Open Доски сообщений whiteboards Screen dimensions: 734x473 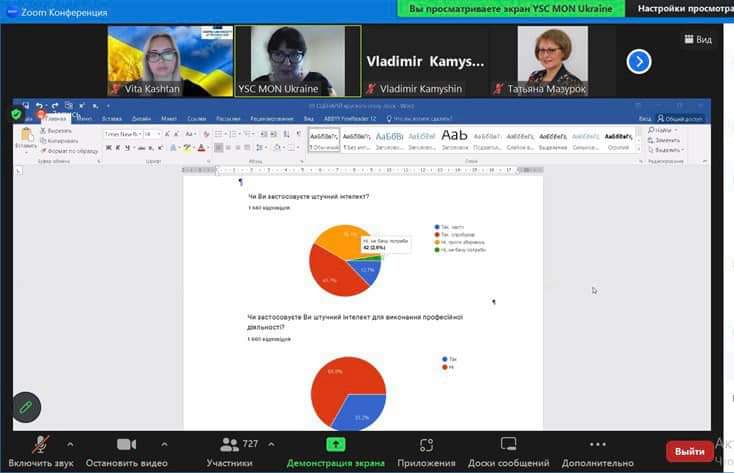tap(508, 451)
